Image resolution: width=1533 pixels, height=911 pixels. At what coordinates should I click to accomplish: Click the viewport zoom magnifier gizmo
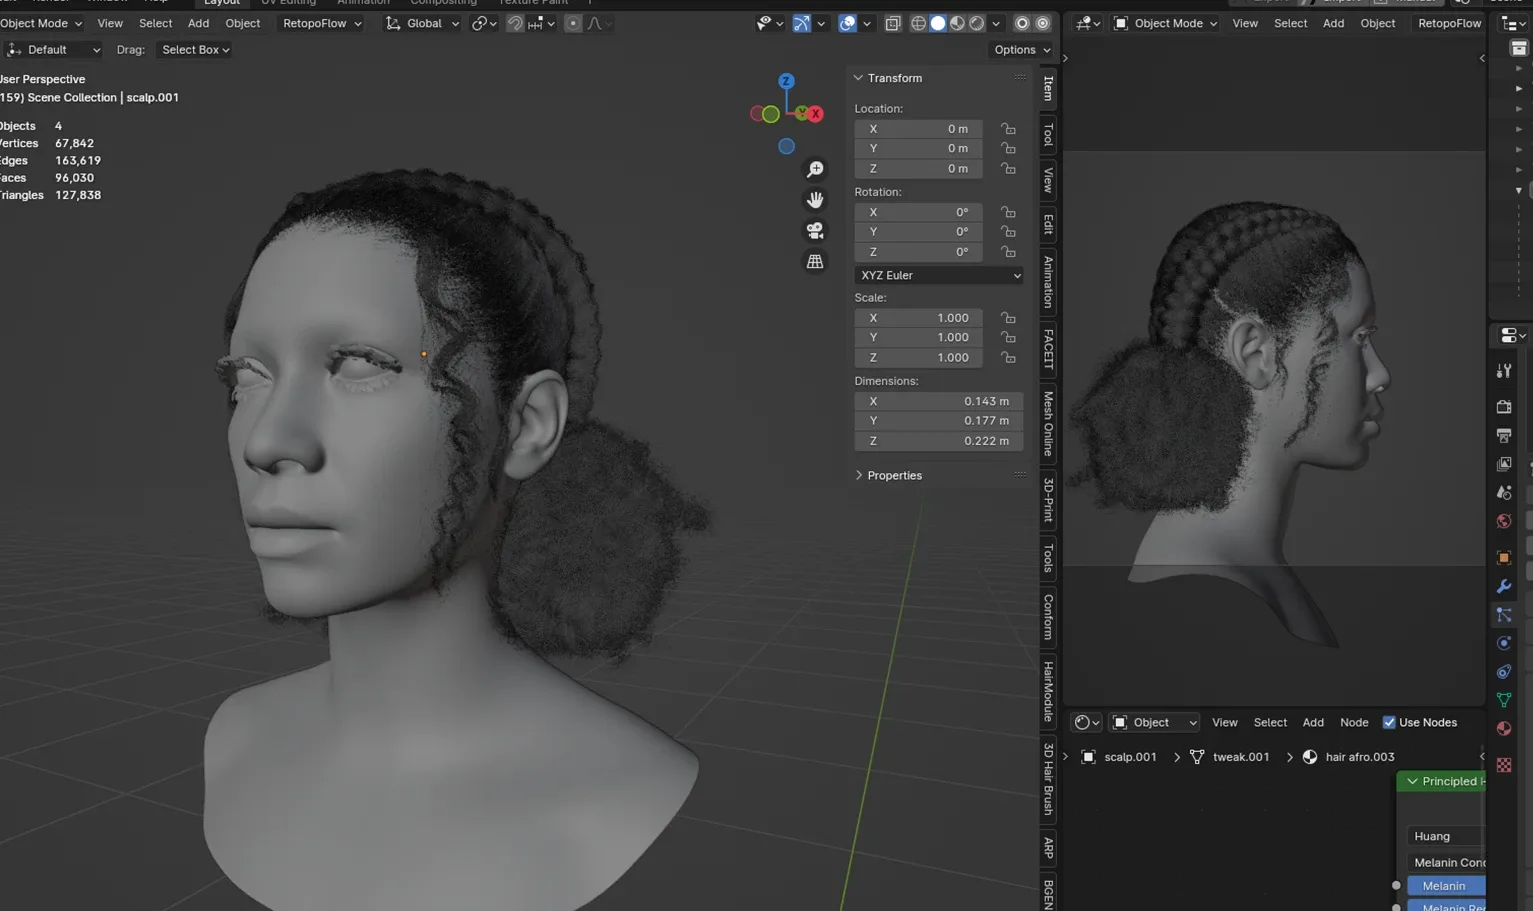(815, 169)
